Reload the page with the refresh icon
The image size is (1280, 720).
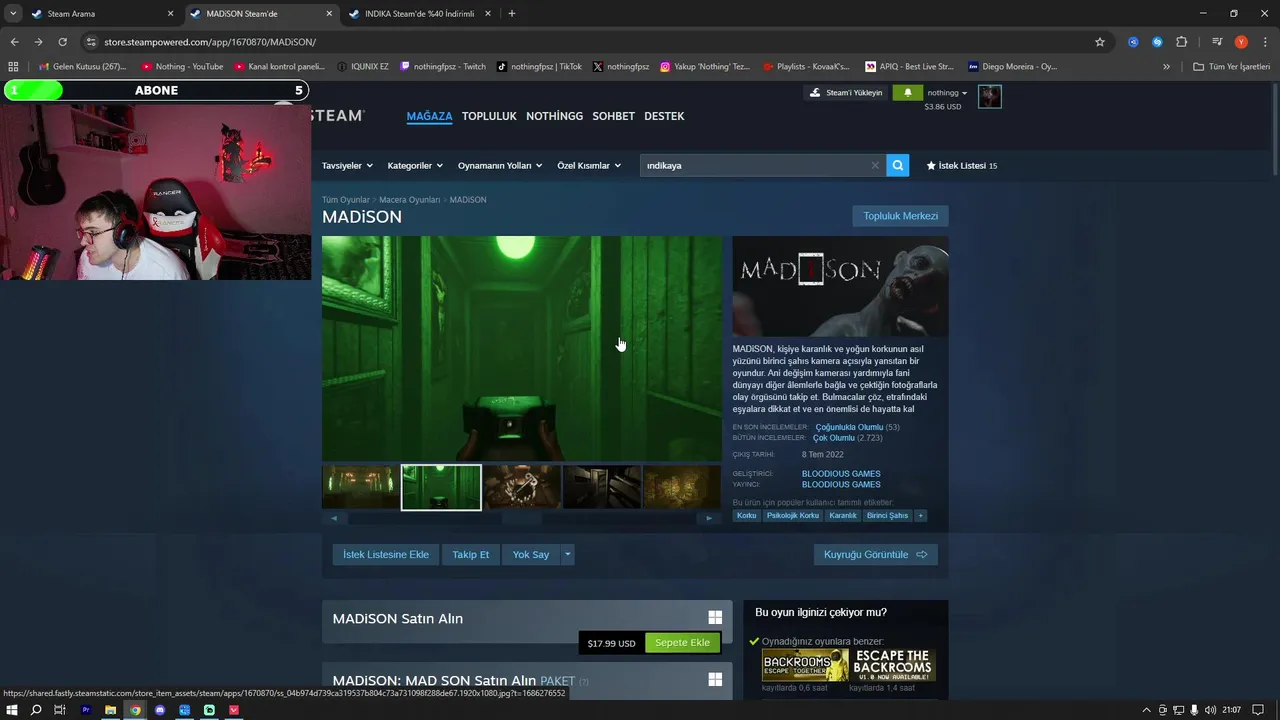pos(62,42)
